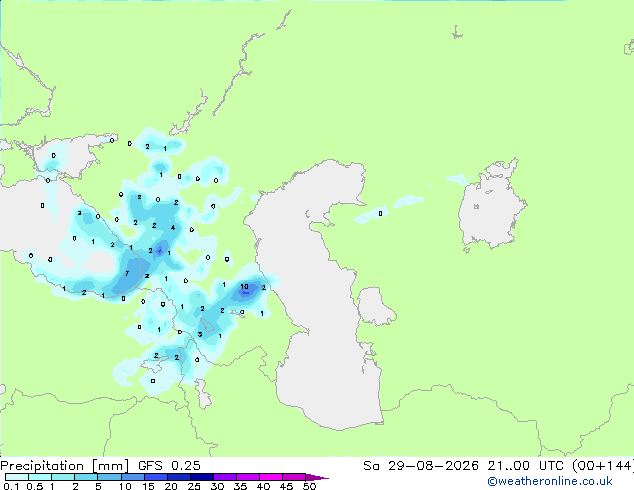634x490 pixels.
Task: Pick the dark navy 25 mm legend swatch
Action: pyautogui.click(x=202, y=477)
